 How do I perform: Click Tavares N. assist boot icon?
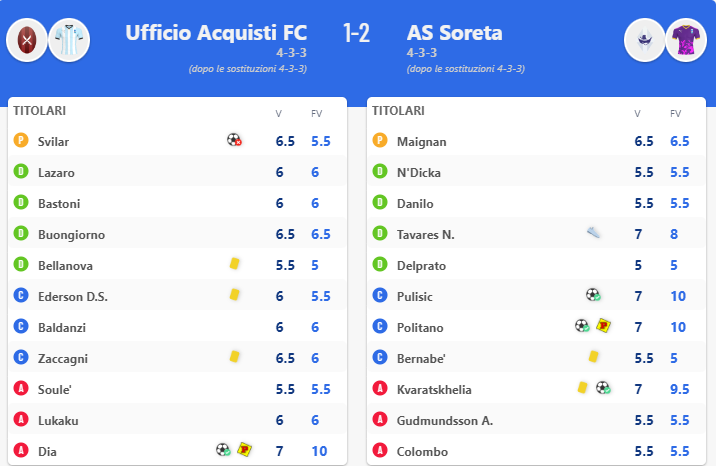point(594,233)
